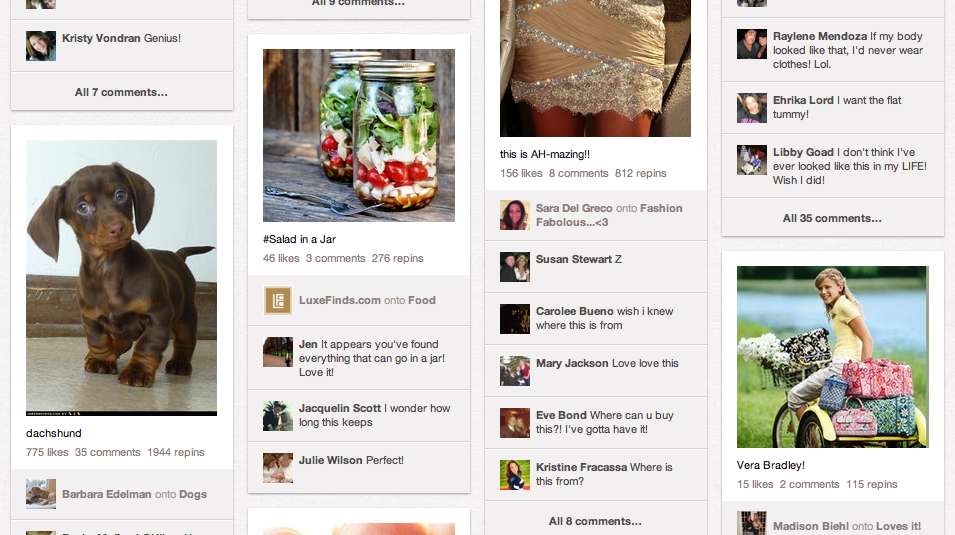
Task: Open the Salad in a Jar pin image
Action: 359,135
